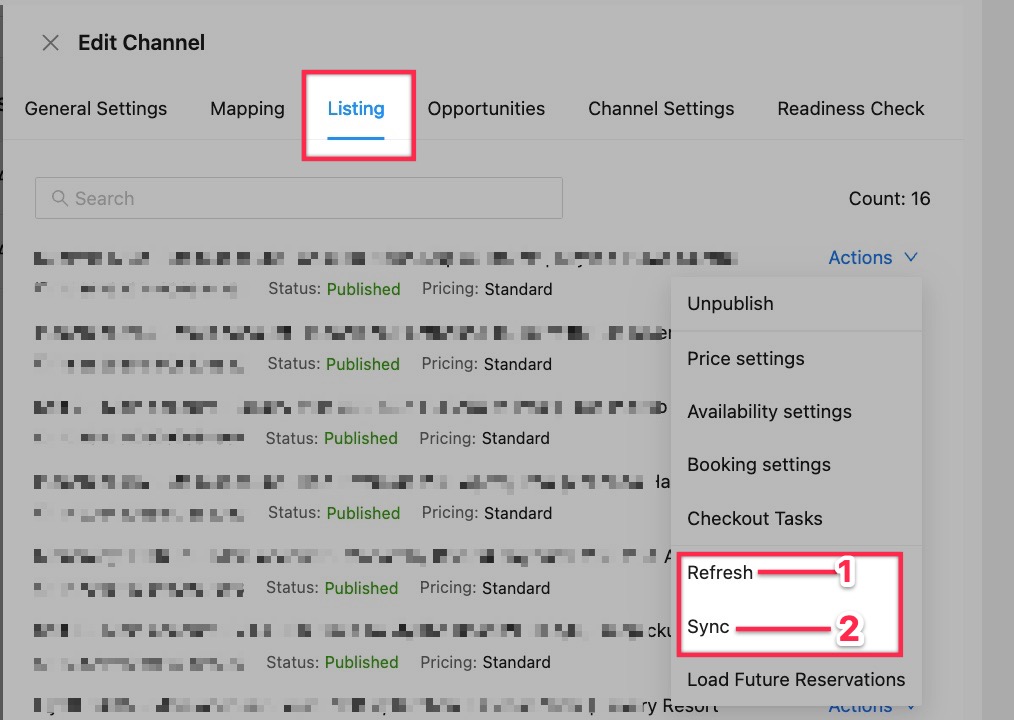
Task: Open Booking settings from the Actions menu
Action: [759, 465]
